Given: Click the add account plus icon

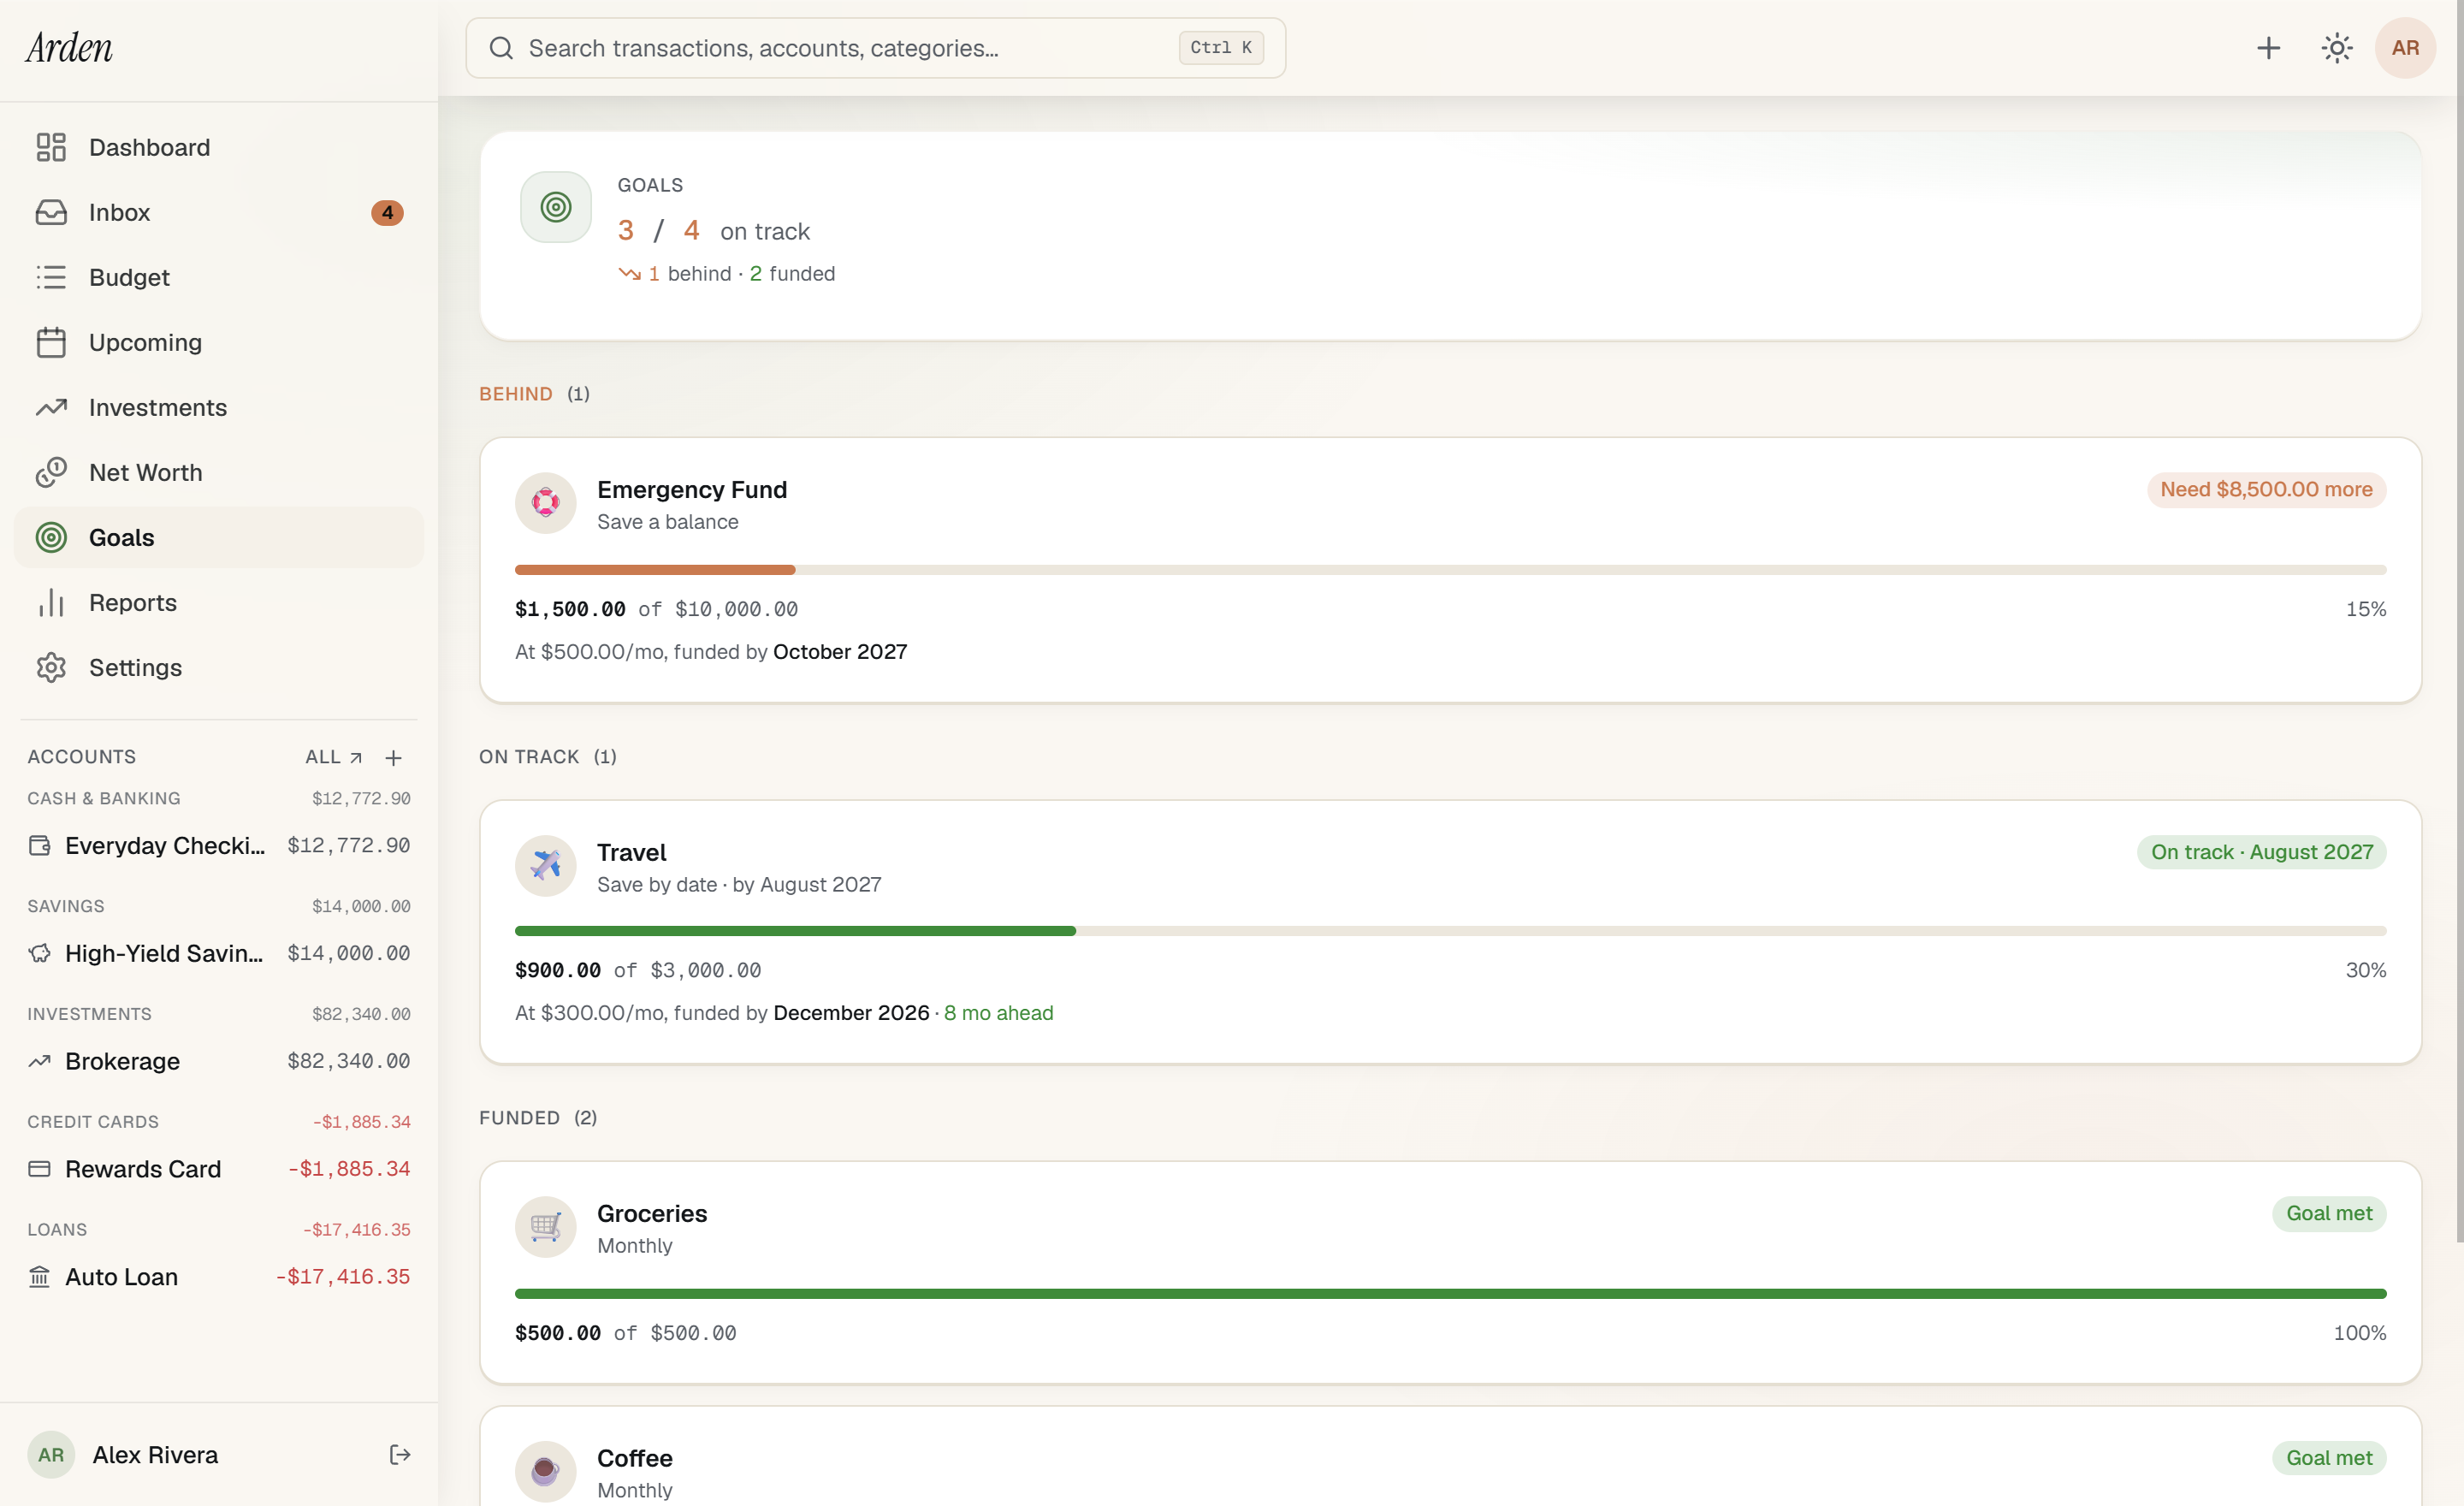Looking at the screenshot, I should tap(394, 758).
